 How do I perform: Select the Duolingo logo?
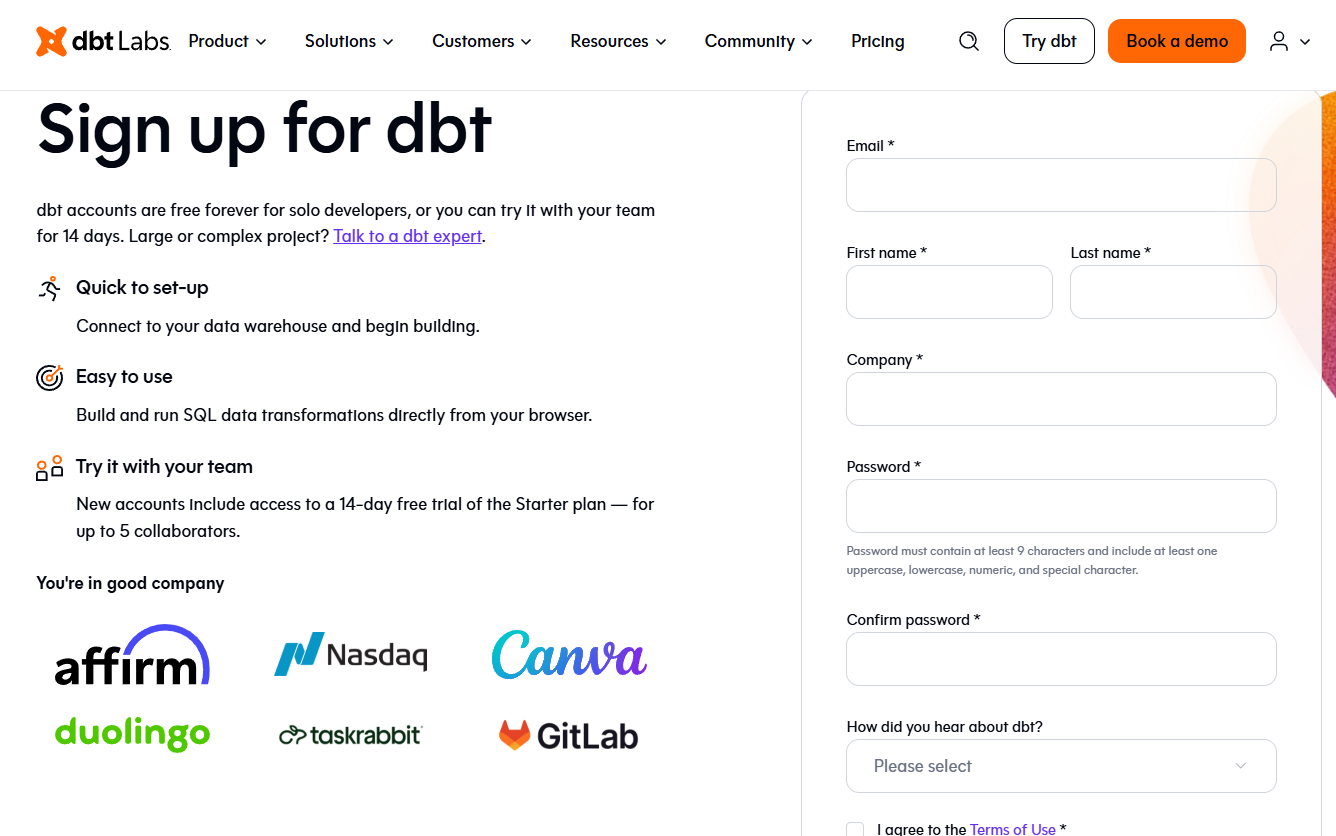132,734
